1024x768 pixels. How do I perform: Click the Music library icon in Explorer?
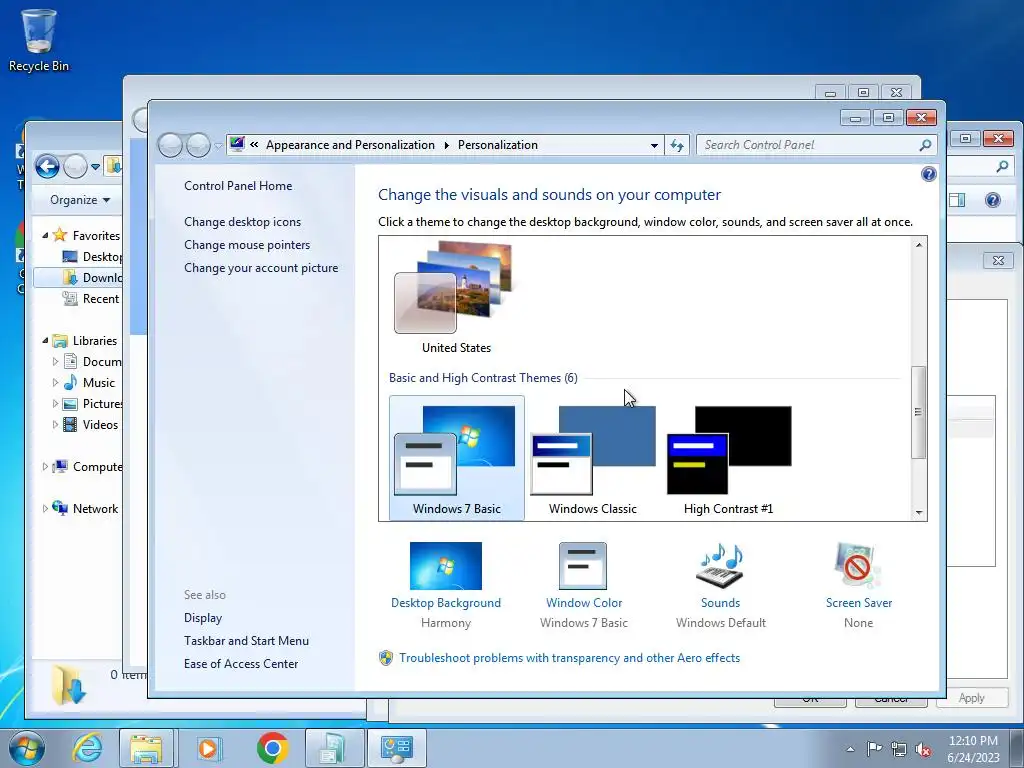(70, 383)
